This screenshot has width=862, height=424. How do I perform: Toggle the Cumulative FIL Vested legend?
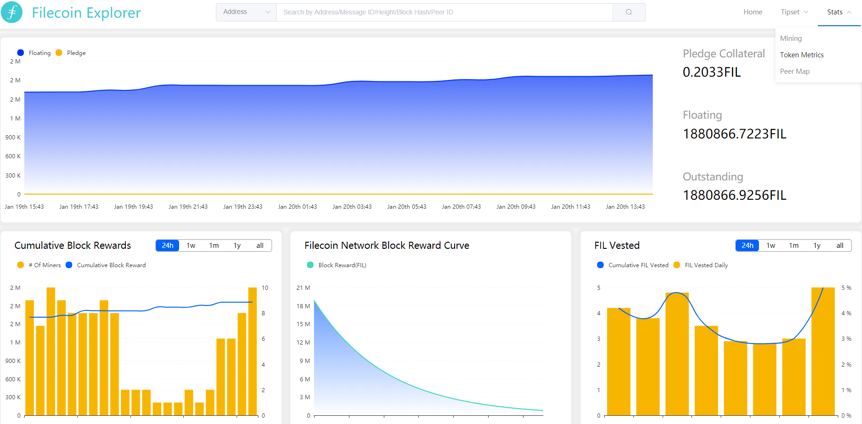click(633, 265)
